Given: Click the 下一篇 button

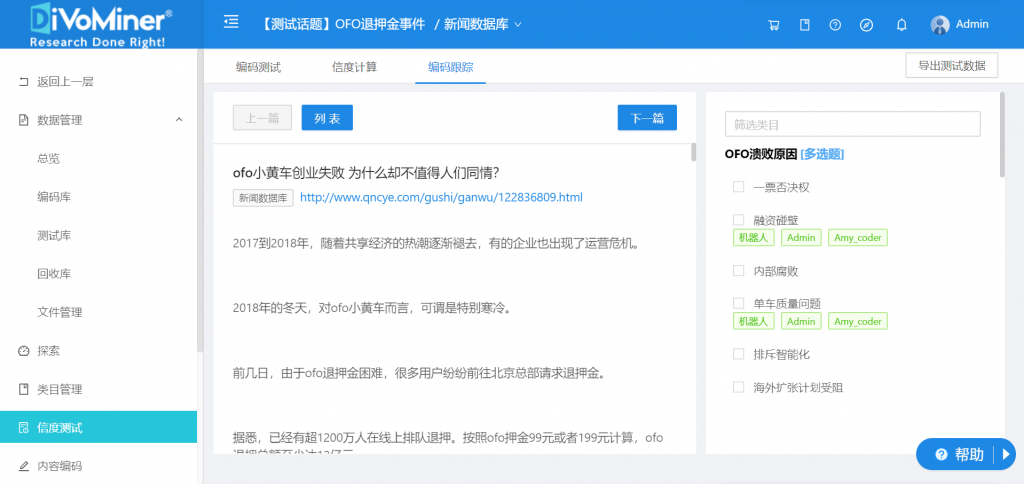Looking at the screenshot, I should coord(647,118).
